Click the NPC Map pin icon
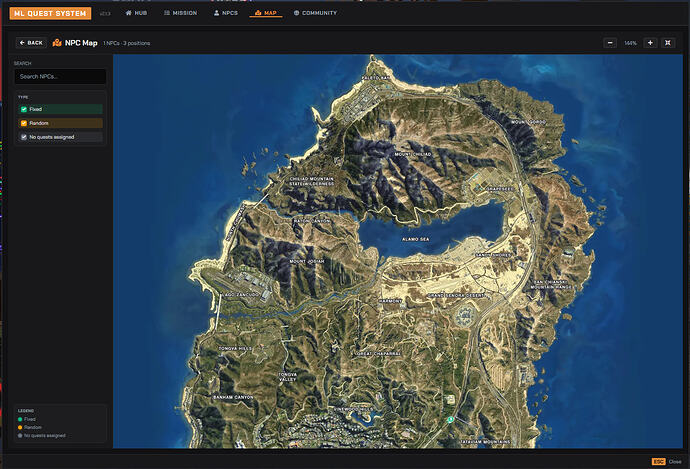The width and height of the screenshot is (690, 469). pos(57,43)
